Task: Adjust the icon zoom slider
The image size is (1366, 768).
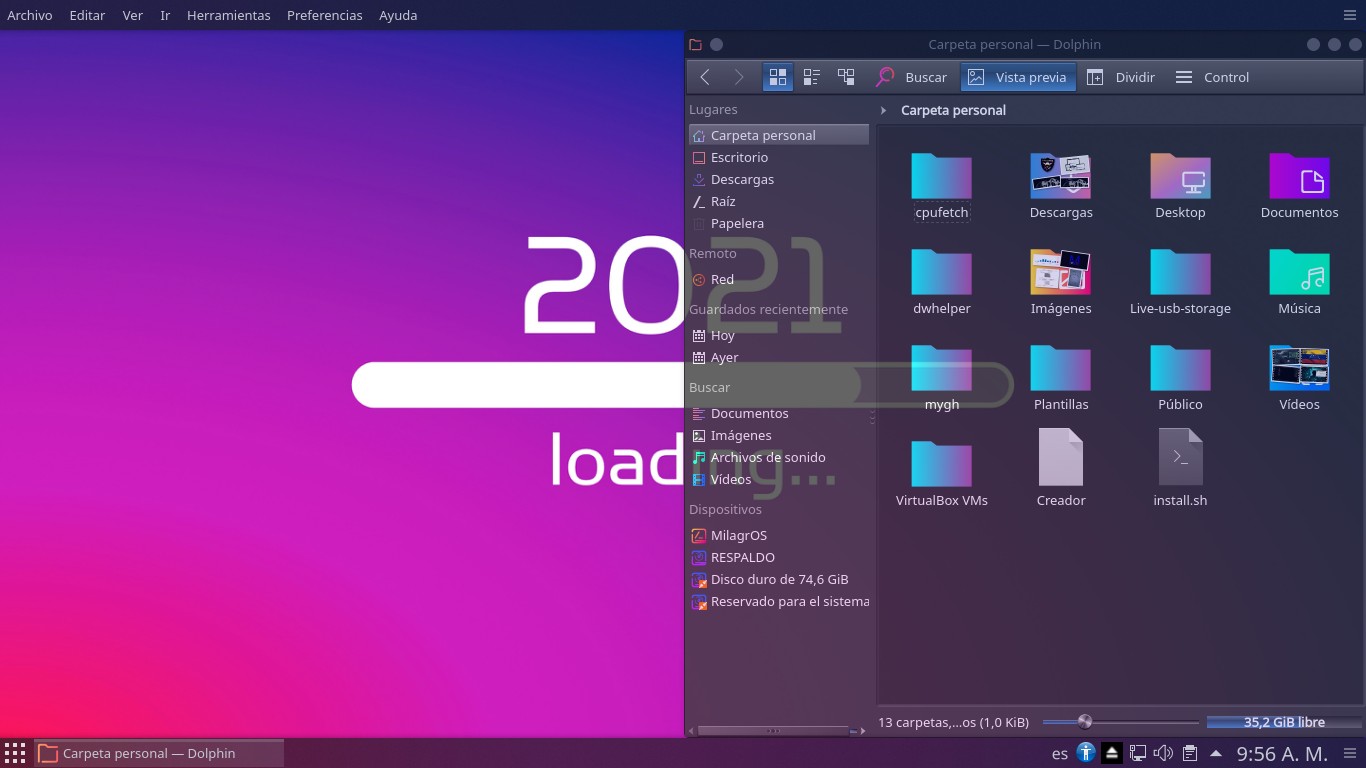Action: (1085, 722)
